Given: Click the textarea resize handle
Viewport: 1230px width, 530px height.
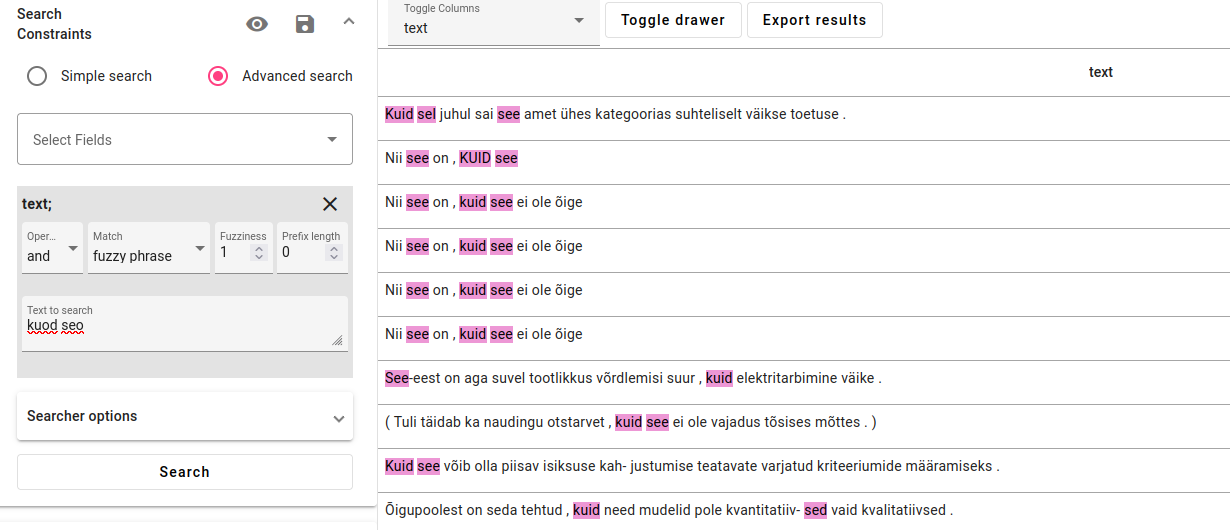Looking at the screenshot, I should pos(337,341).
